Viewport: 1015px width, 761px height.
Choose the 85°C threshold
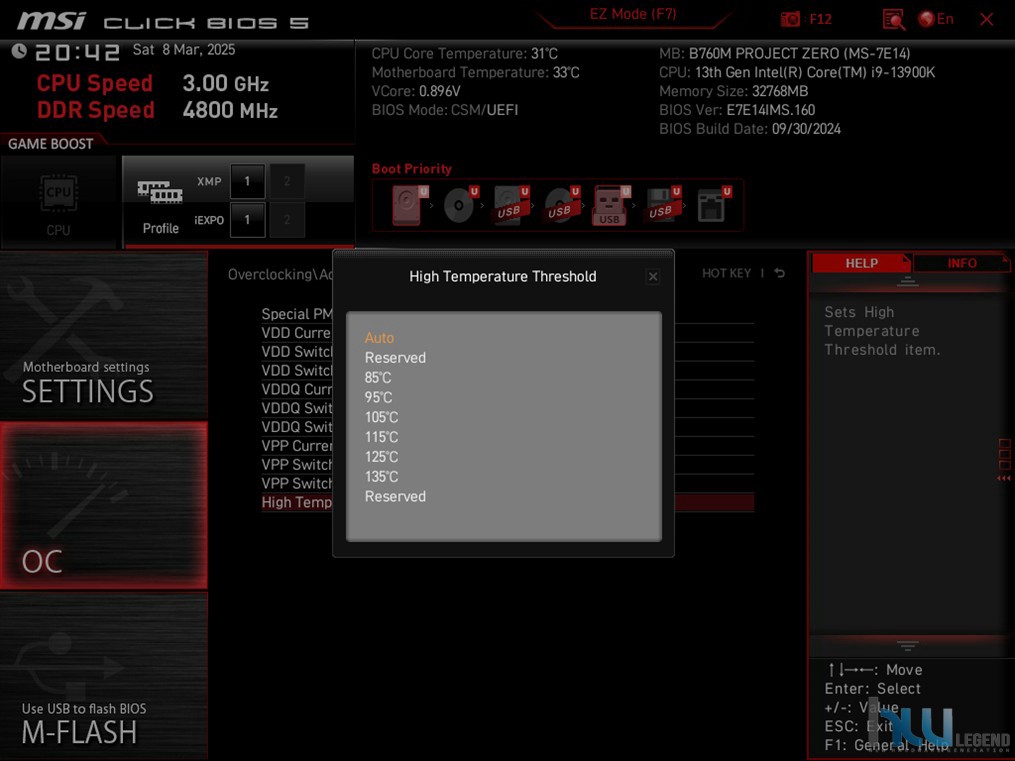click(x=378, y=378)
